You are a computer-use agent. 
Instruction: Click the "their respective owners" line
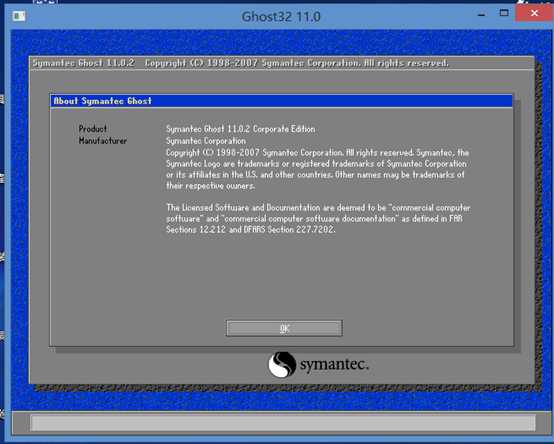210,186
